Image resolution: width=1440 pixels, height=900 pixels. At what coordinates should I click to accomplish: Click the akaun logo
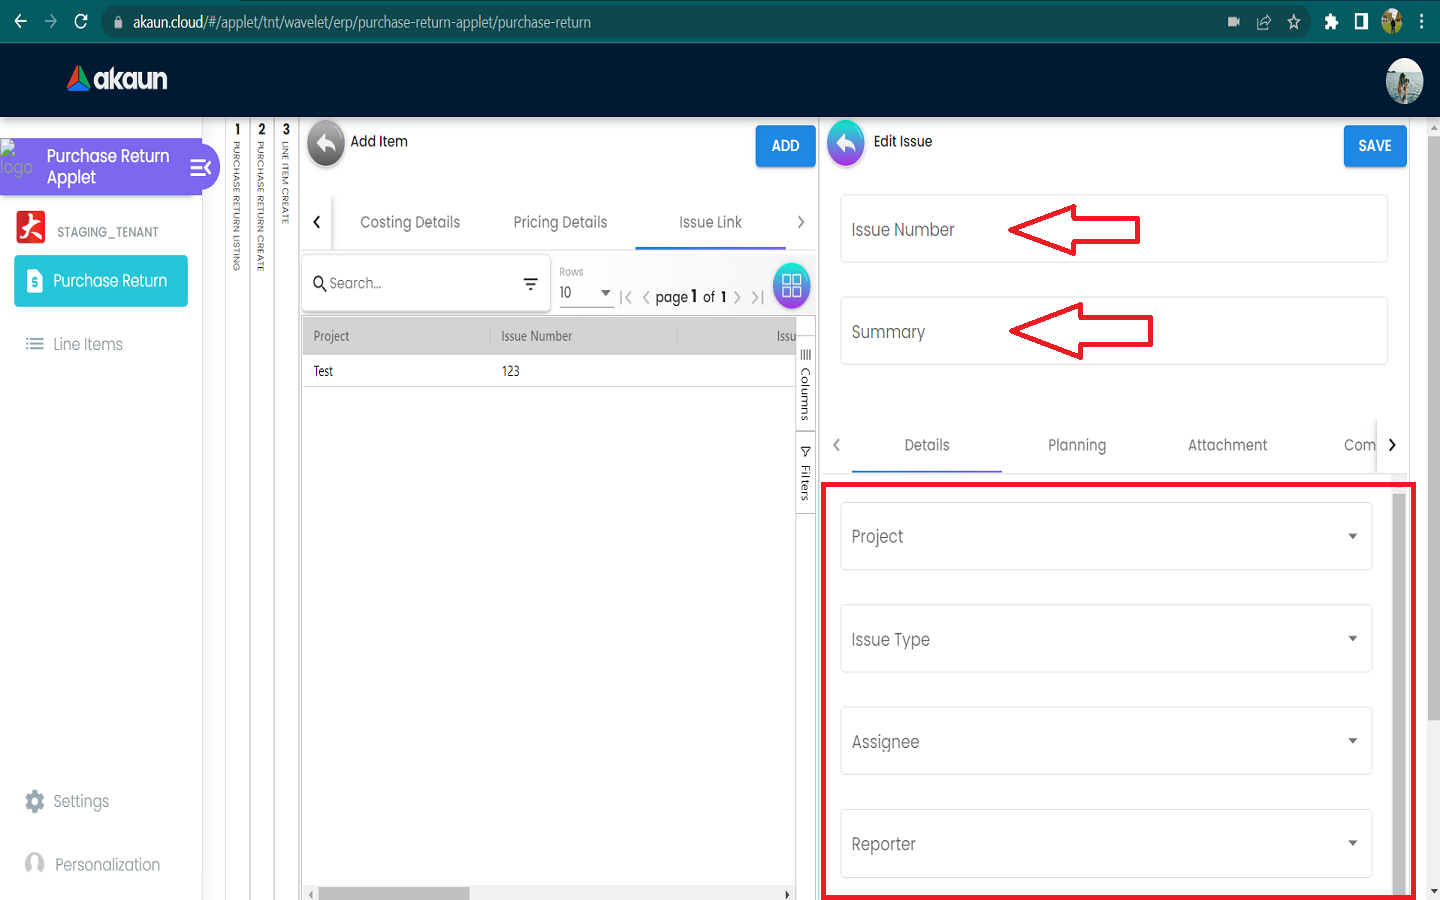117,79
